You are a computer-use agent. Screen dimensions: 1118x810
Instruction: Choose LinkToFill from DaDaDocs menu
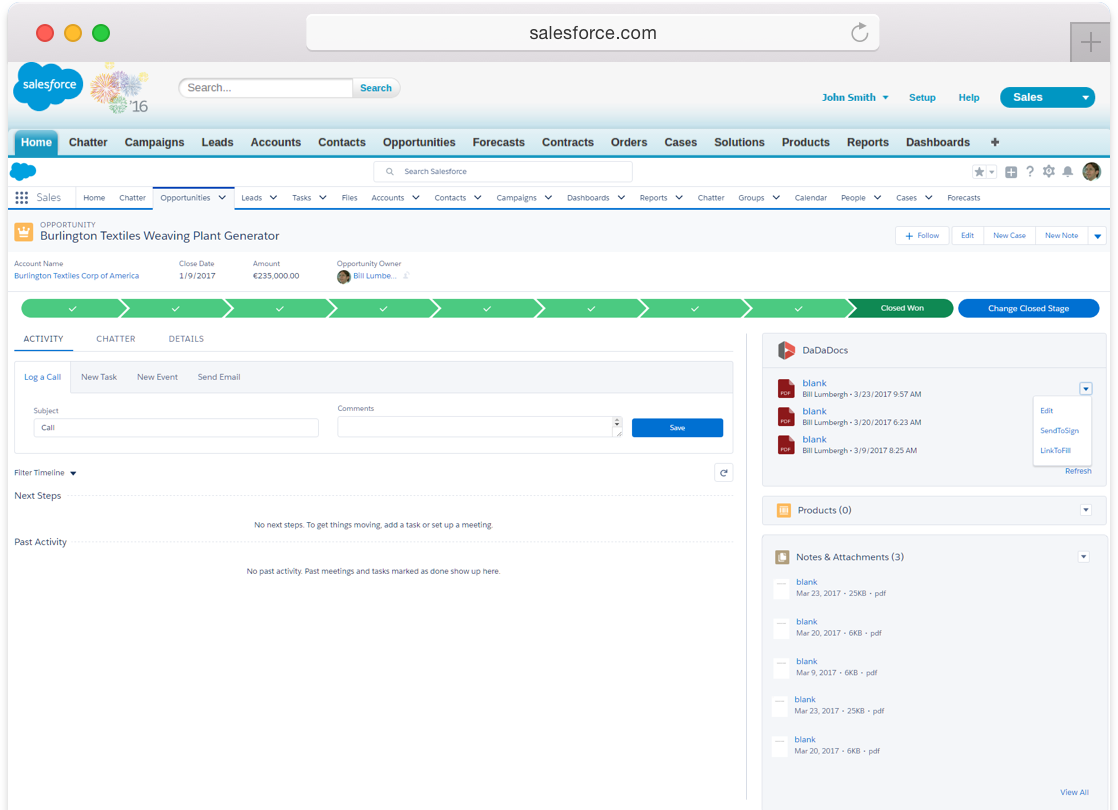[x=1055, y=451]
